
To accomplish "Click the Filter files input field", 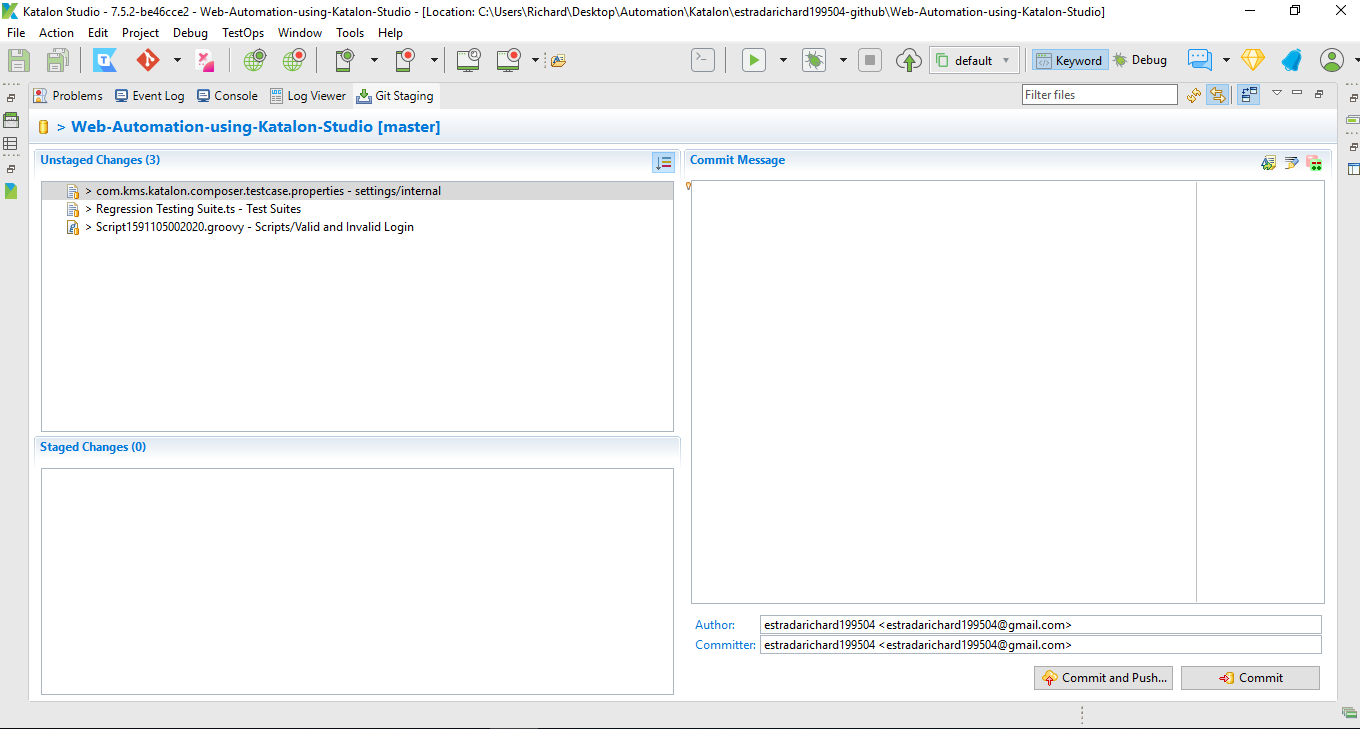I will [x=1100, y=95].
